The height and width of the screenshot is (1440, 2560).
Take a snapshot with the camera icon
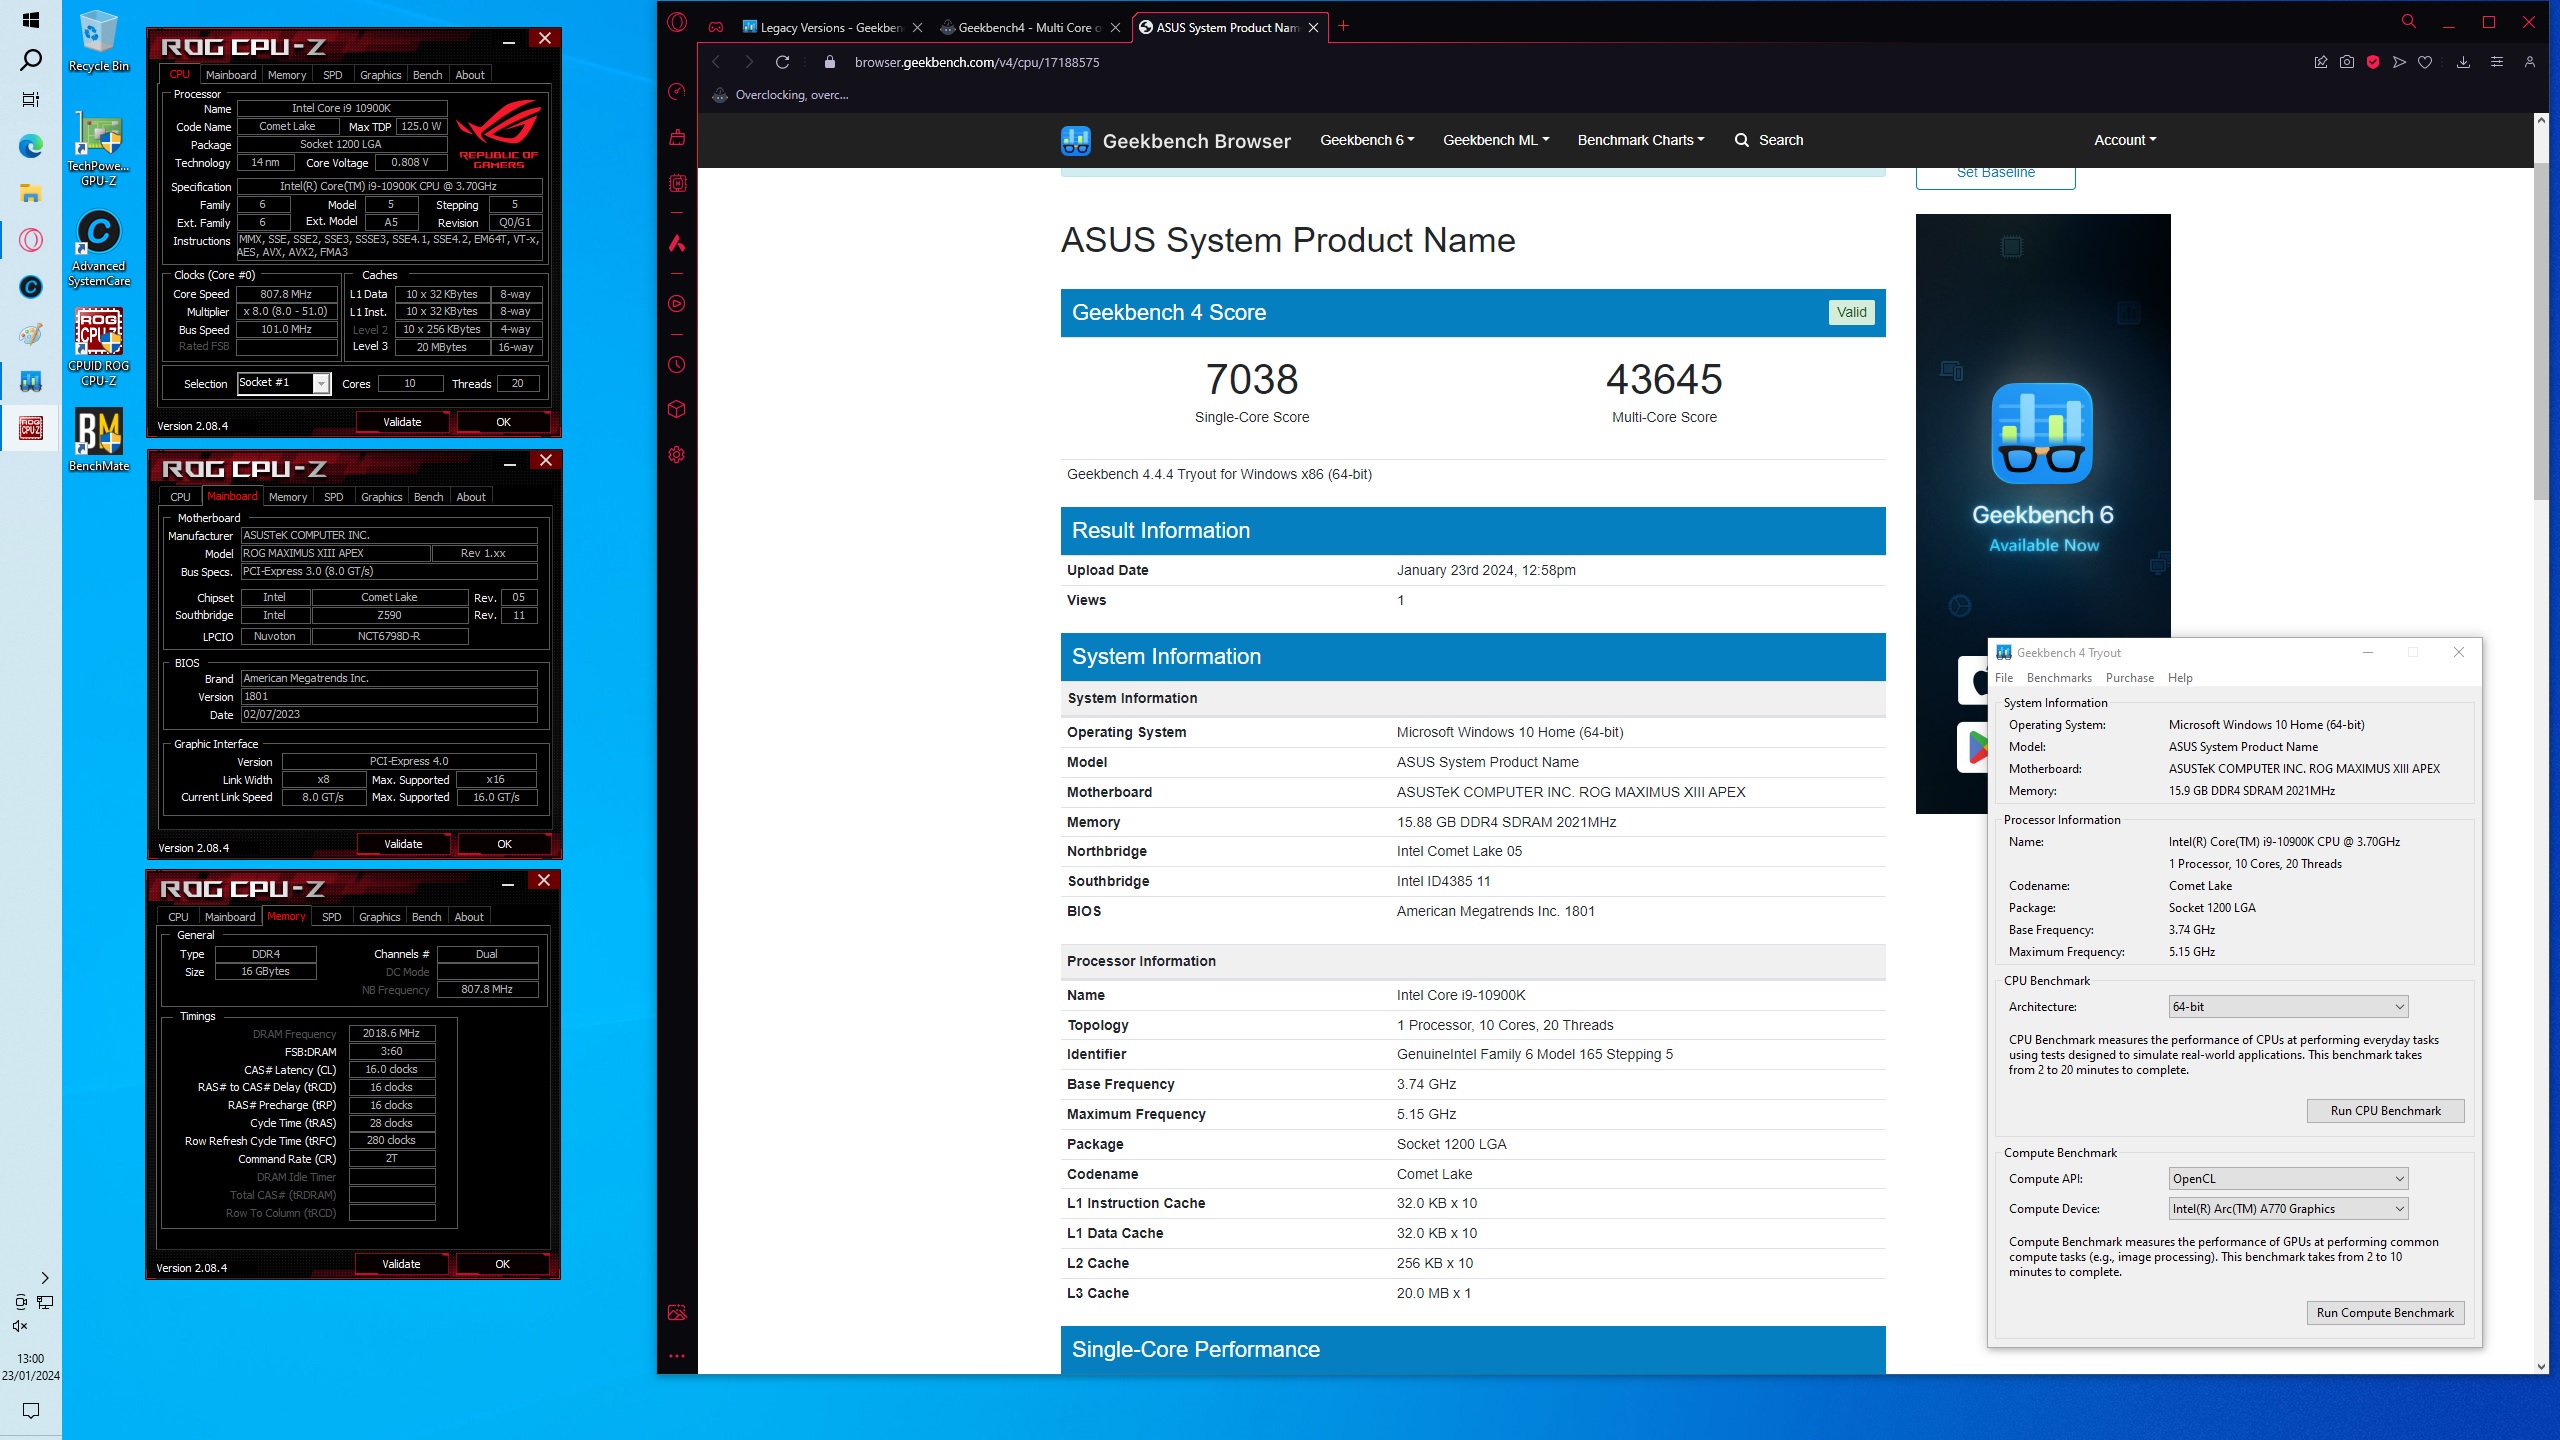coord(2347,62)
